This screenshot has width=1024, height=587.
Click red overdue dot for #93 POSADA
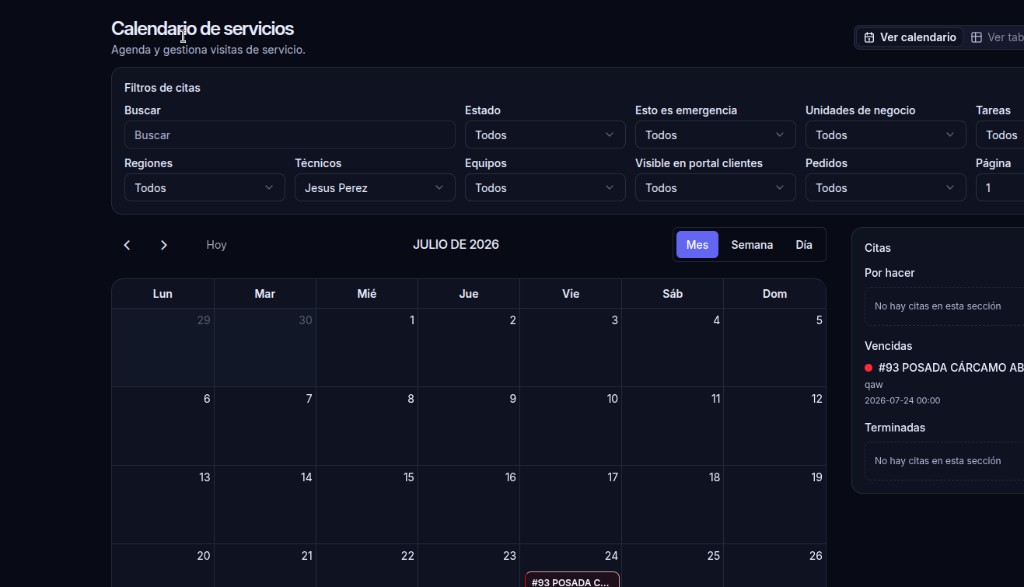[869, 368]
